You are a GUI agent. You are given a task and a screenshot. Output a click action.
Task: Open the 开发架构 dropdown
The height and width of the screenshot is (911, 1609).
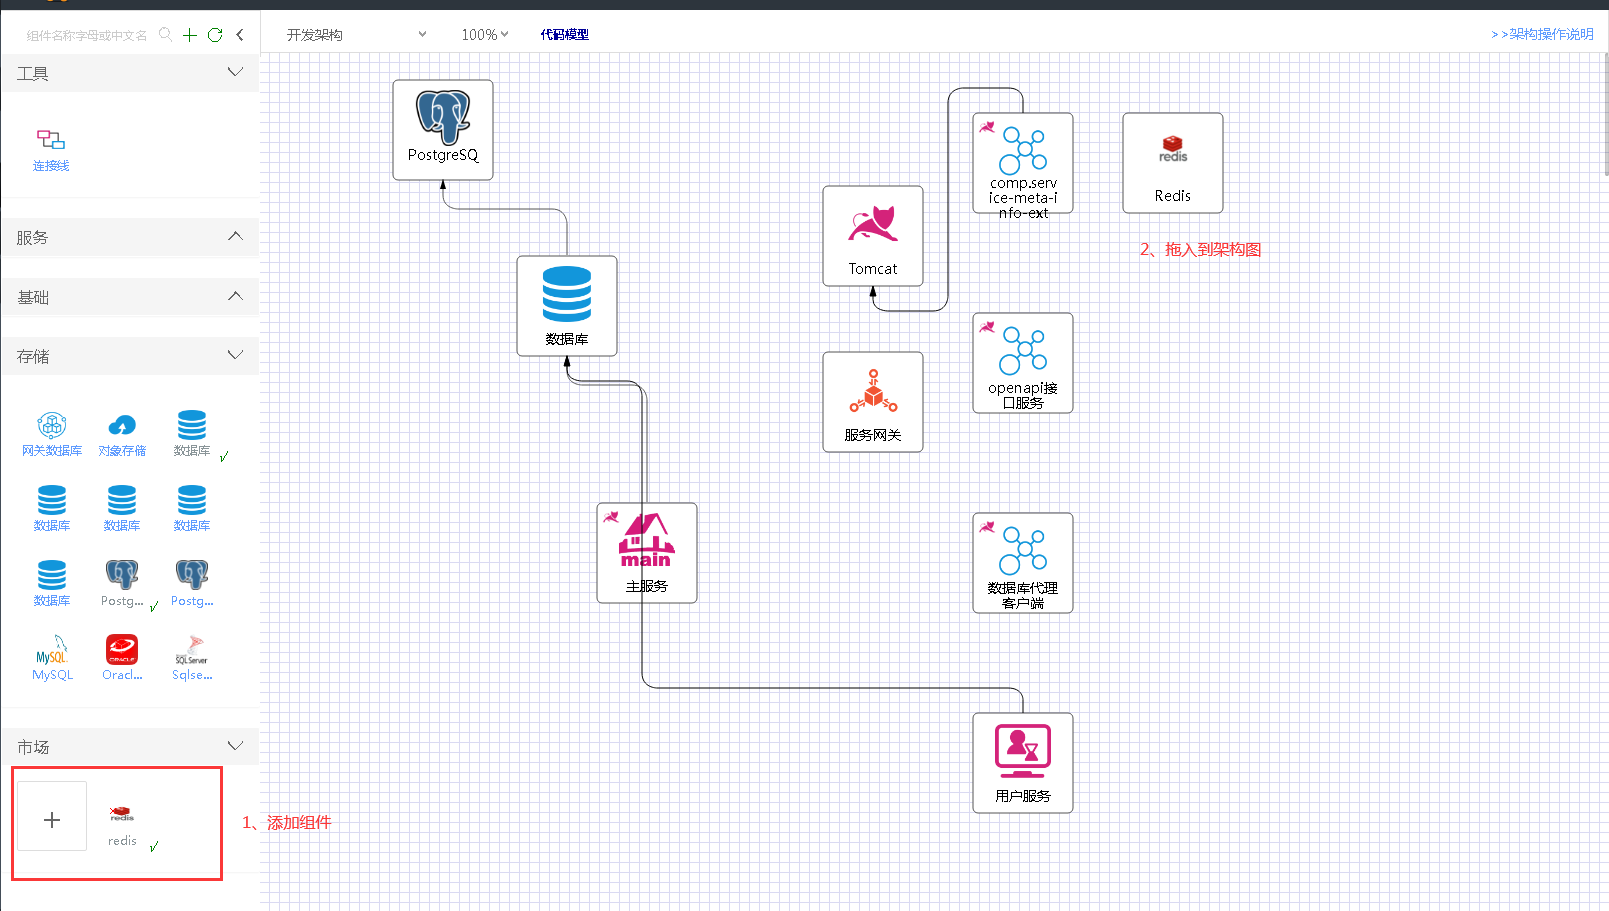tap(355, 35)
